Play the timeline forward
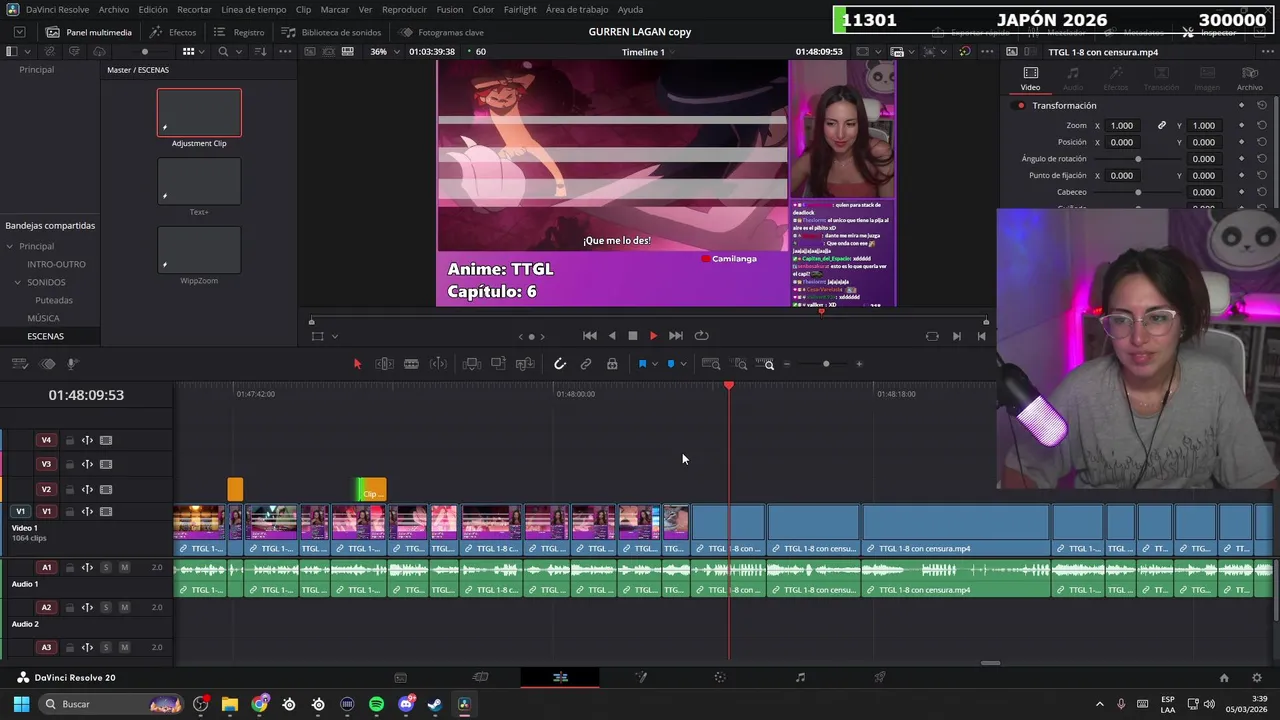Screen dimensions: 1280x720 click(x=653, y=336)
